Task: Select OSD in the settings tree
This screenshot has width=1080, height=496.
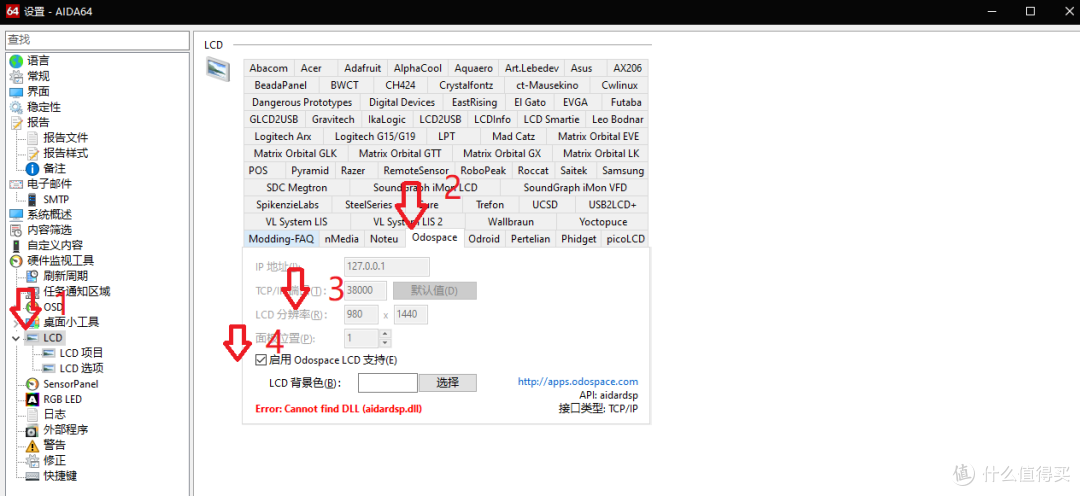Action: pyautogui.click(x=53, y=307)
